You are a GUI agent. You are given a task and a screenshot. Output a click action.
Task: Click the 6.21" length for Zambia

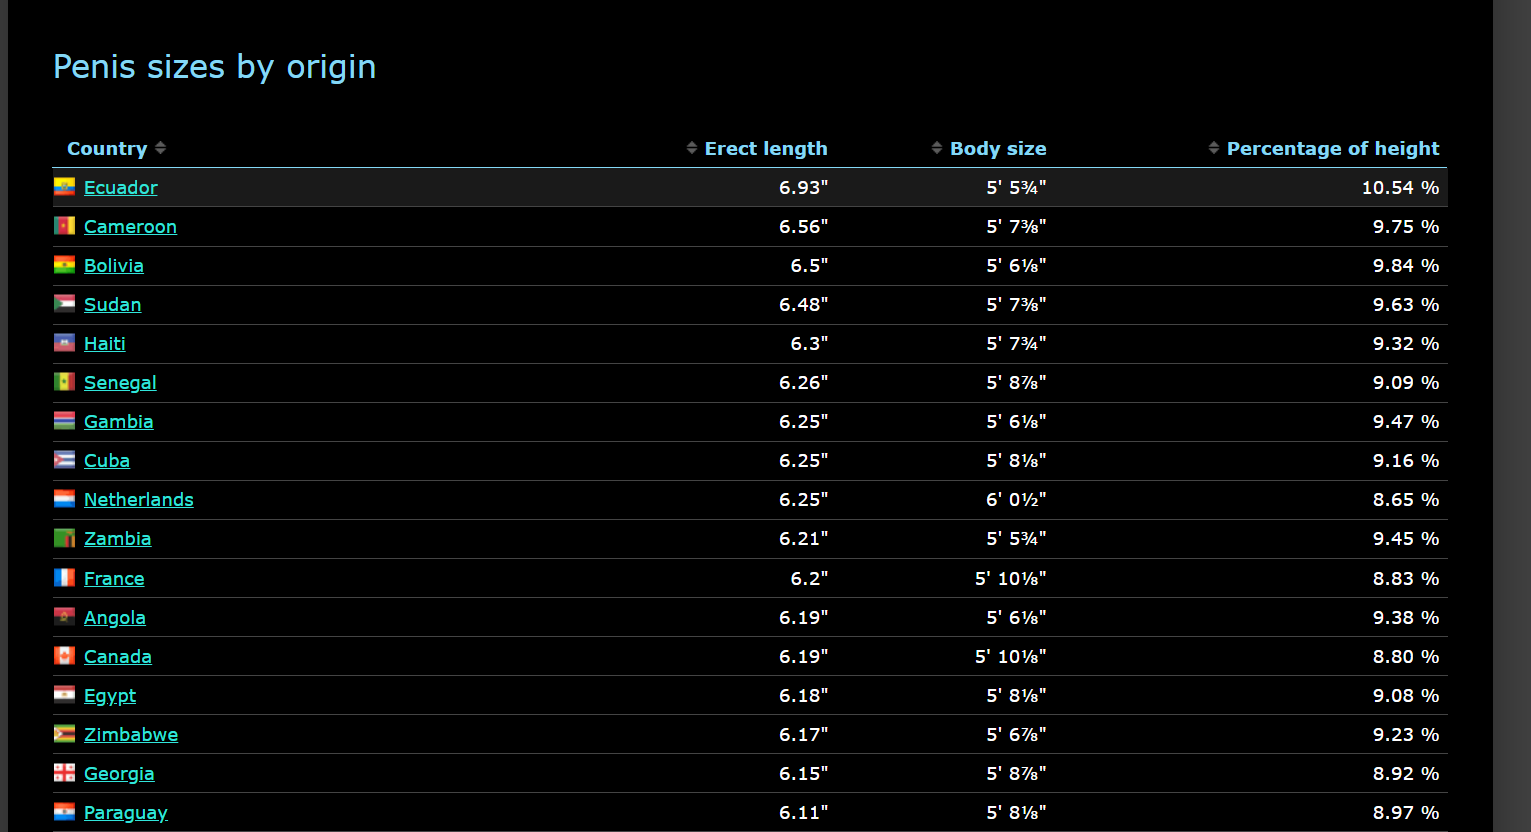coord(803,538)
